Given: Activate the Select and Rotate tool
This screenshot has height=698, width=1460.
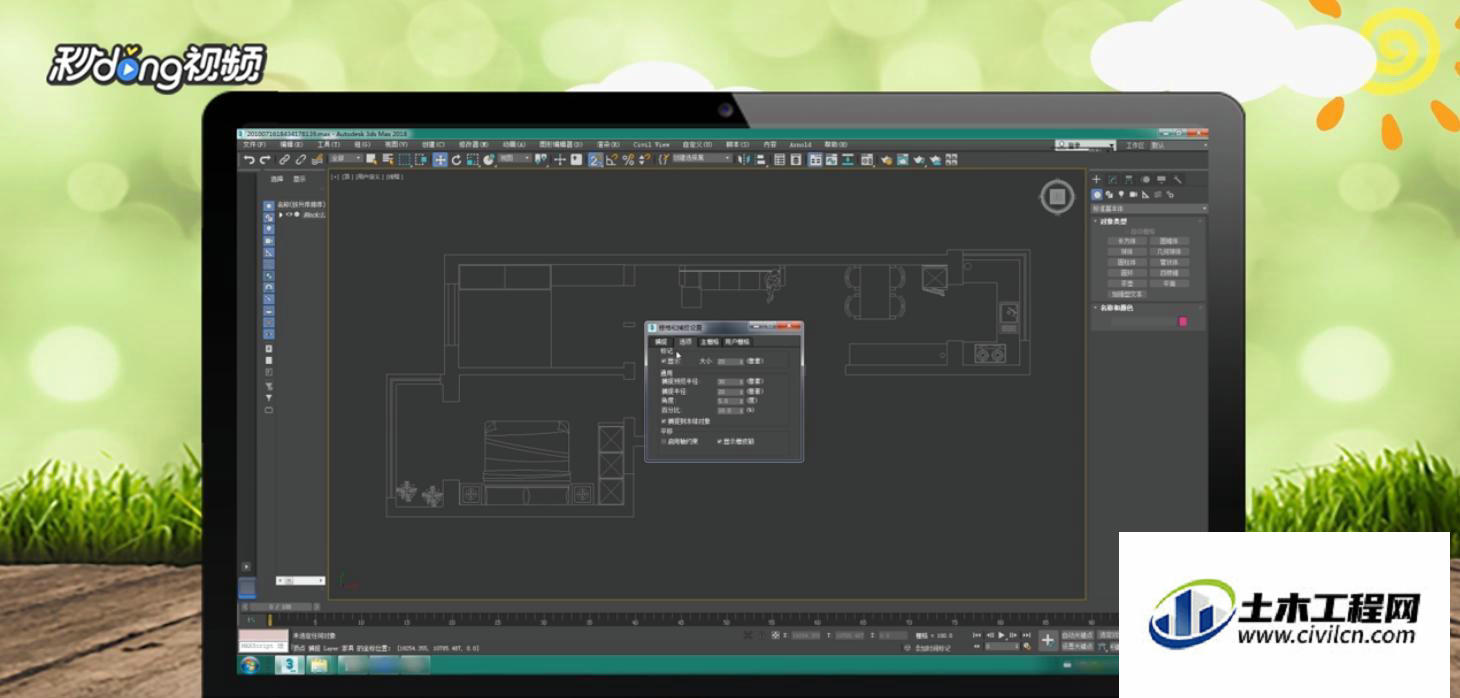Looking at the screenshot, I should 456,159.
